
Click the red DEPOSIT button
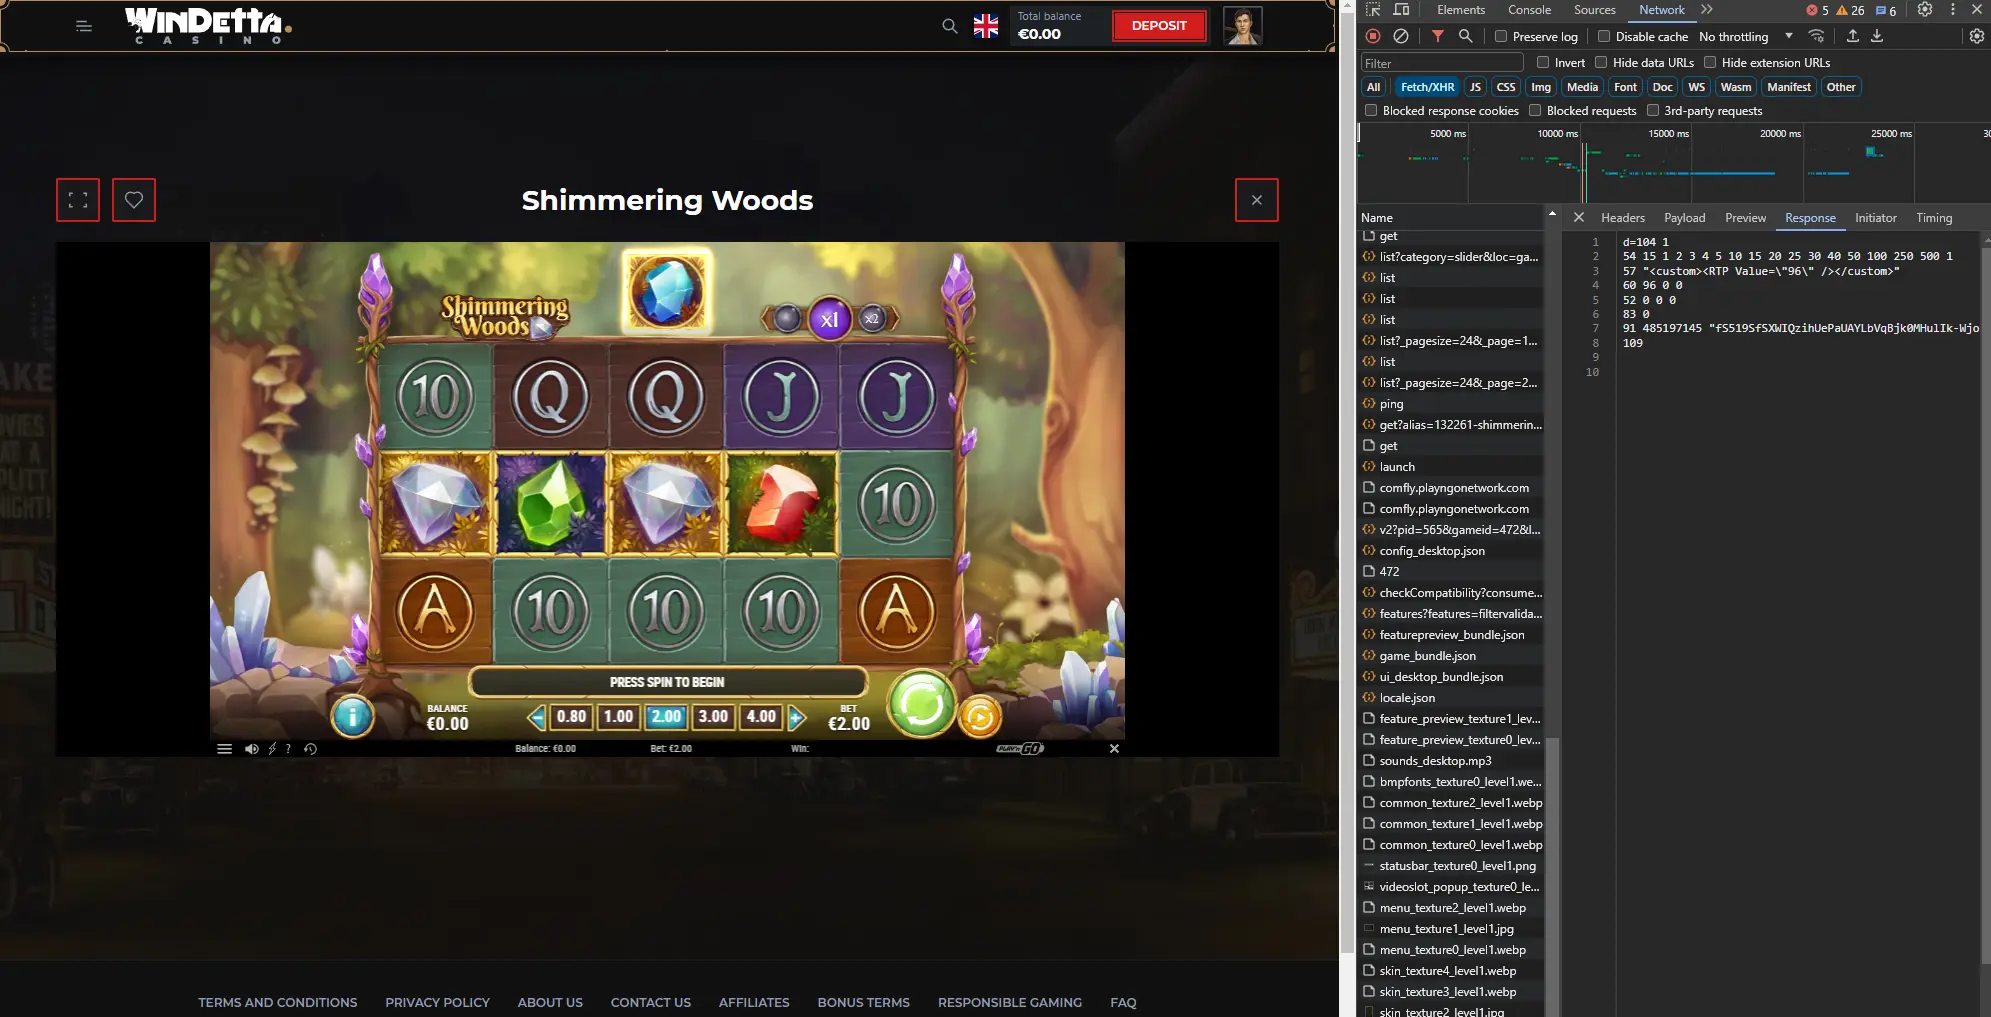click(x=1159, y=26)
